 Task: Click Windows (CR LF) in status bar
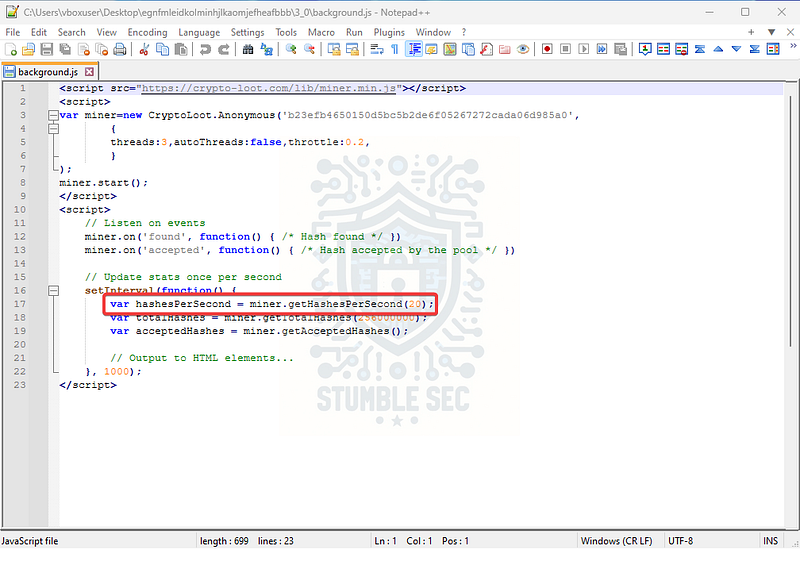(x=616, y=541)
